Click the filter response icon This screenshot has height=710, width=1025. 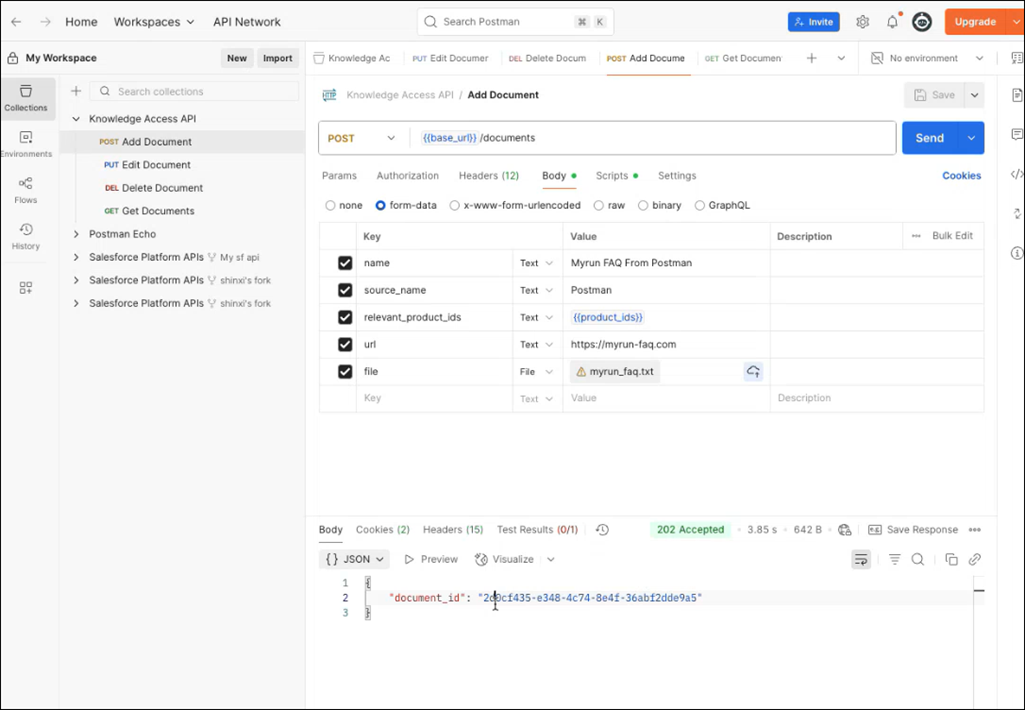894,559
